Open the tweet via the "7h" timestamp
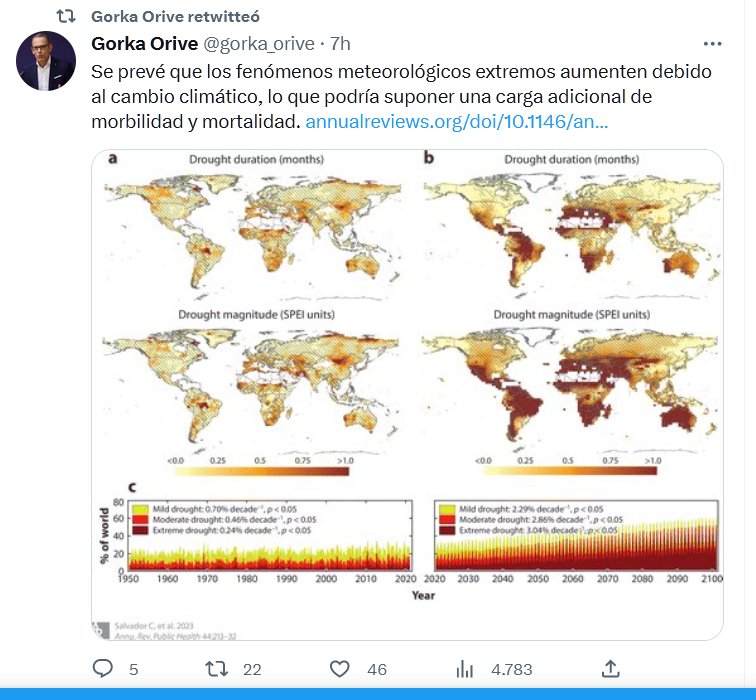This screenshot has width=756, height=700. (x=340, y=44)
